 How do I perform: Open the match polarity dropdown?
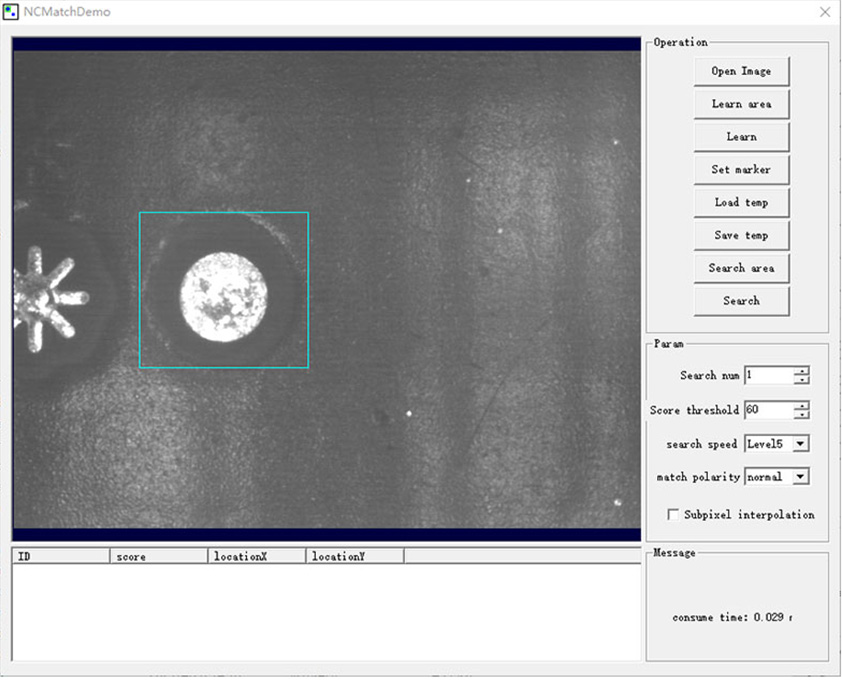[801, 477]
